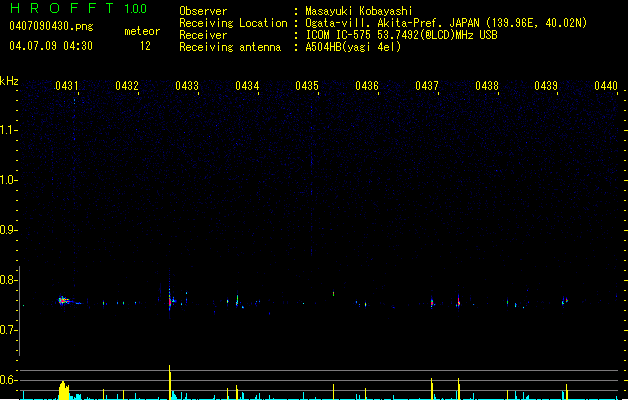Screen dimensions: 629x400
Task: Click the 0.9 kHz axis label
Action: click(x=8, y=230)
